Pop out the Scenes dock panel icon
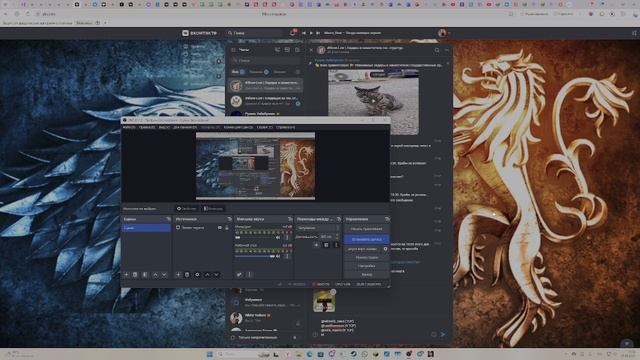The width and height of the screenshot is (640, 360). coord(169,219)
